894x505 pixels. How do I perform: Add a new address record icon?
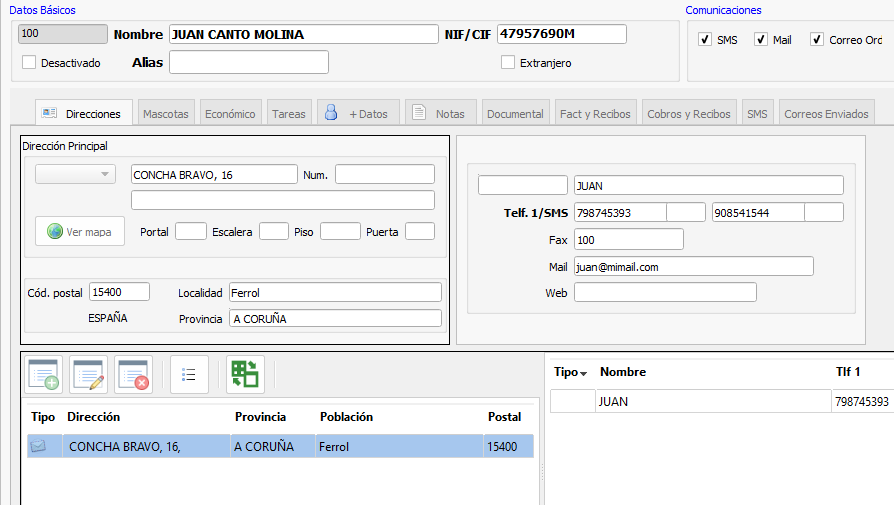pos(43,374)
